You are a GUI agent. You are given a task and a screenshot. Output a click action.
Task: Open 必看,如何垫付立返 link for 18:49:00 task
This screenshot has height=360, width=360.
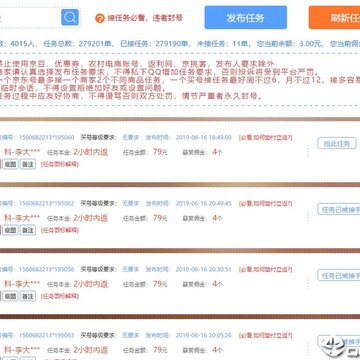pos(265,137)
